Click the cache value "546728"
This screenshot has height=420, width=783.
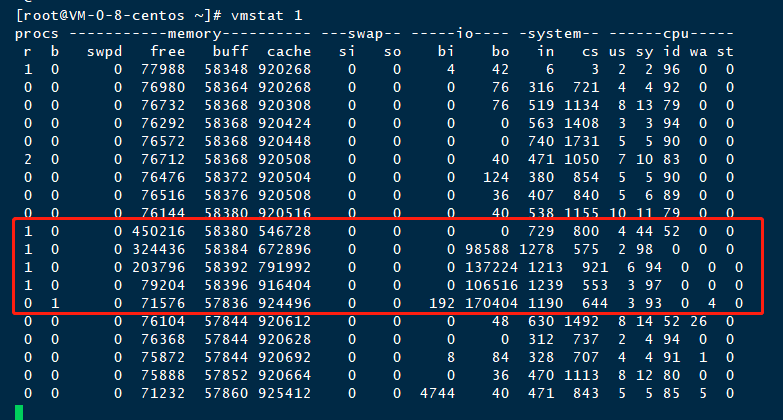coord(285,231)
